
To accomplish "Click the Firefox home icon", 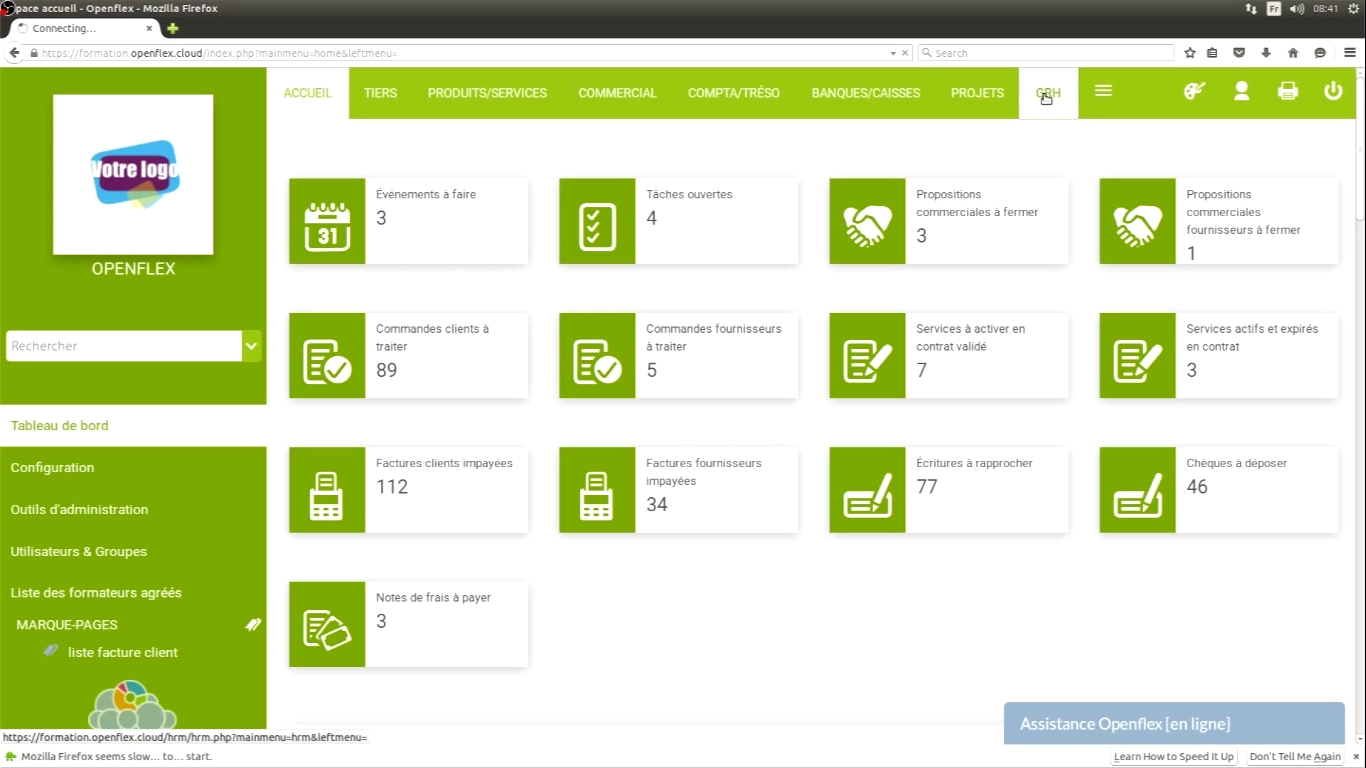I will point(1293,53).
